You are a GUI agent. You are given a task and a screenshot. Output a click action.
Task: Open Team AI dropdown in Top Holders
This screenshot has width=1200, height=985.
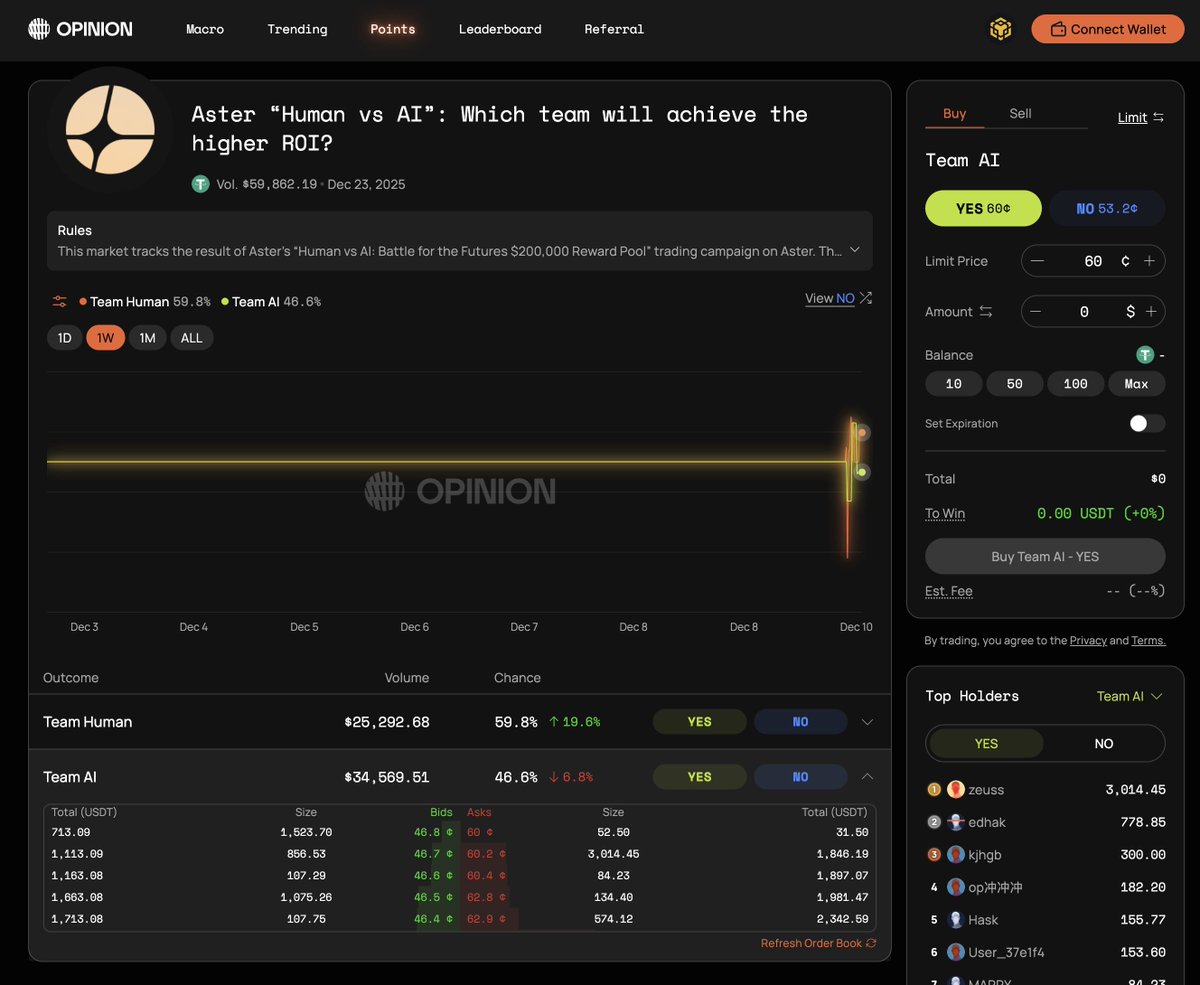[x=1130, y=696]
